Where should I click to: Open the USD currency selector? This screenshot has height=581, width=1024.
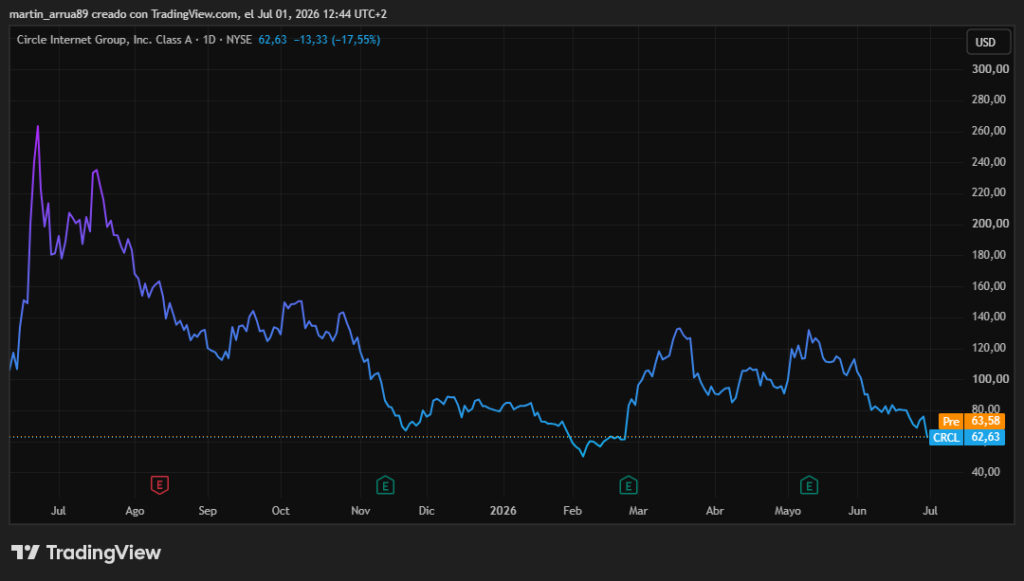pos(986,42)
